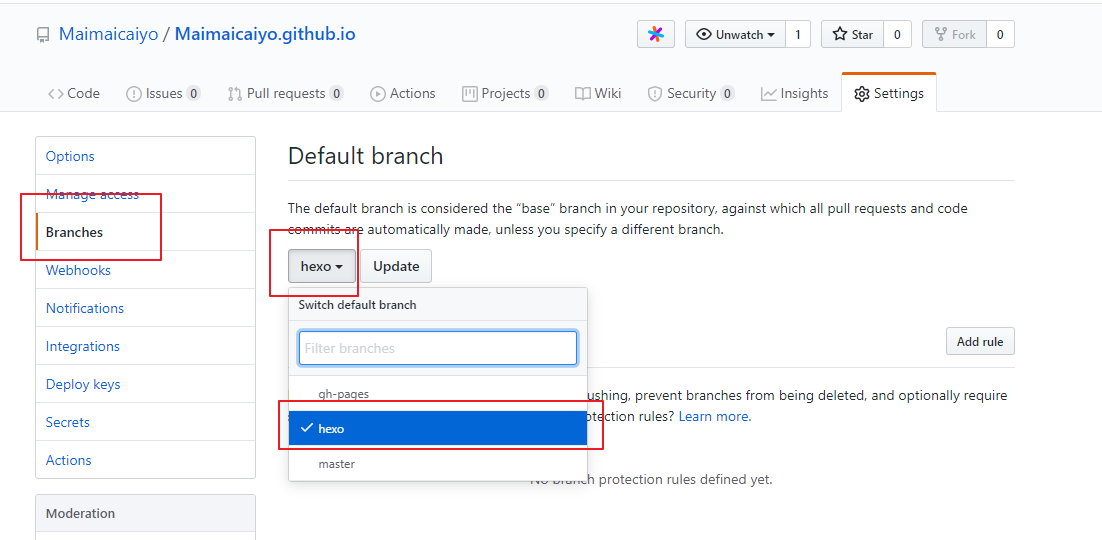Open the Code tab with brackets icon
This screenshot has height=540, width=1102.
tap(74, 94)
